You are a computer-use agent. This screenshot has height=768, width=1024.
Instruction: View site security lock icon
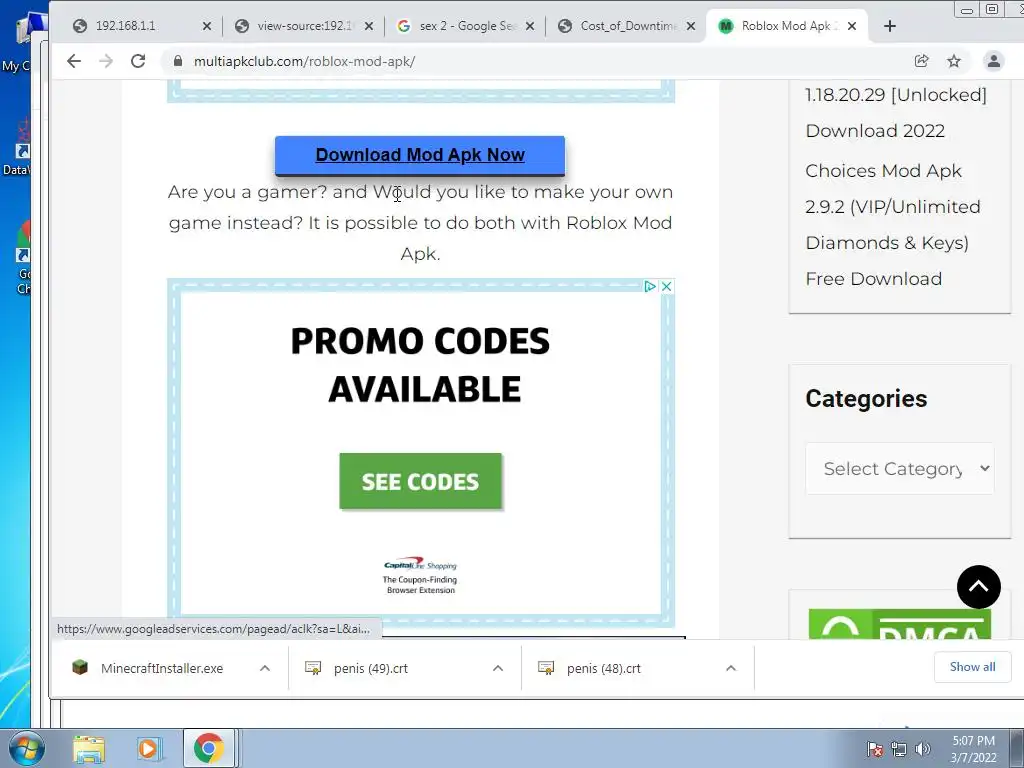tap(178, 61)
